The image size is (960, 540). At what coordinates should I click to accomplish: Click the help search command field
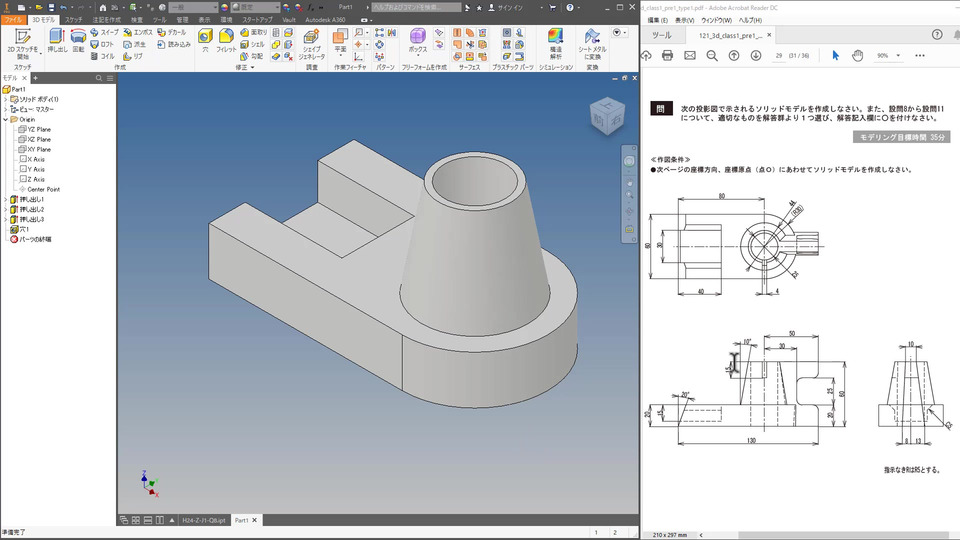point(416,7)
